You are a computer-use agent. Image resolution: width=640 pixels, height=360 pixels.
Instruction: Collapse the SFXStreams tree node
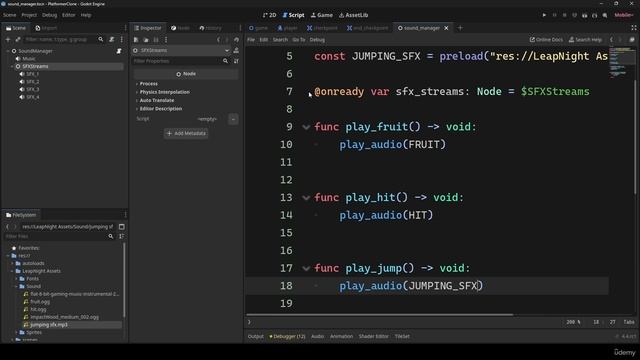tap(12, 66)
